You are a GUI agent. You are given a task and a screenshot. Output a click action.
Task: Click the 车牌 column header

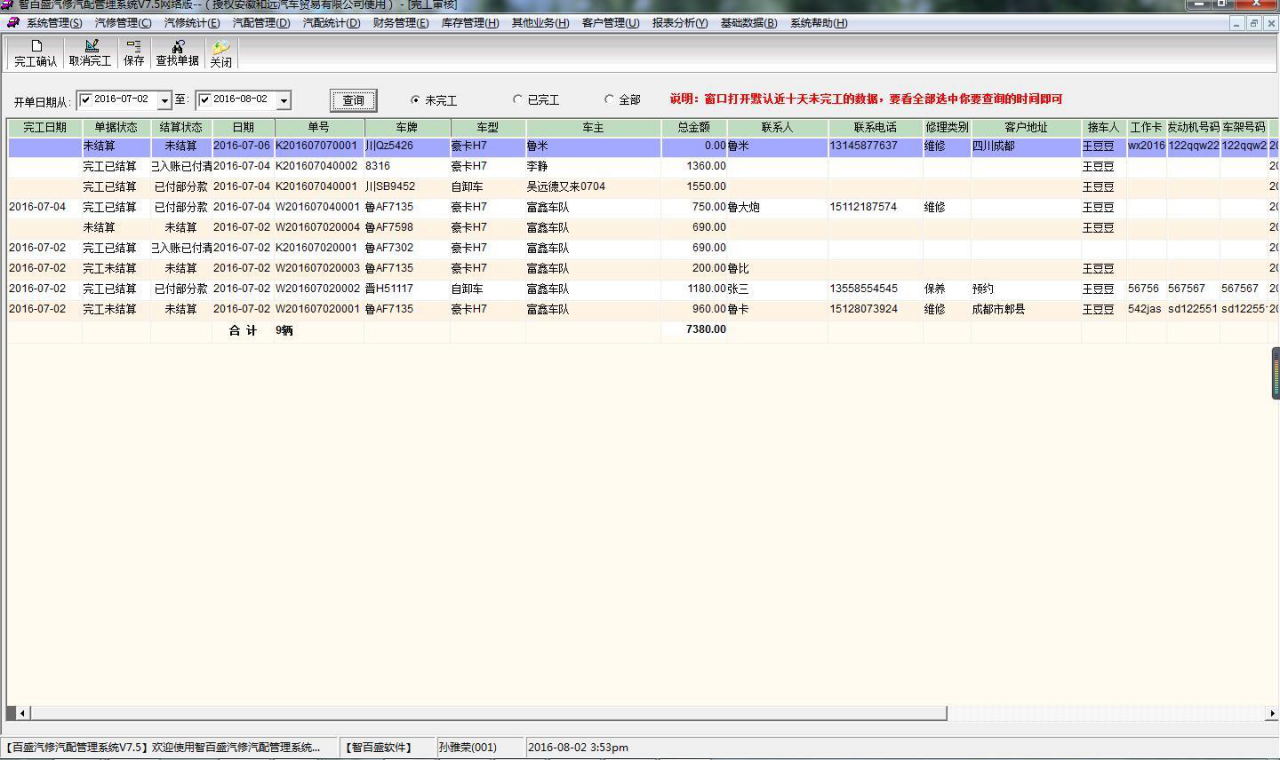pyautogui.click(x=407, y=128)
